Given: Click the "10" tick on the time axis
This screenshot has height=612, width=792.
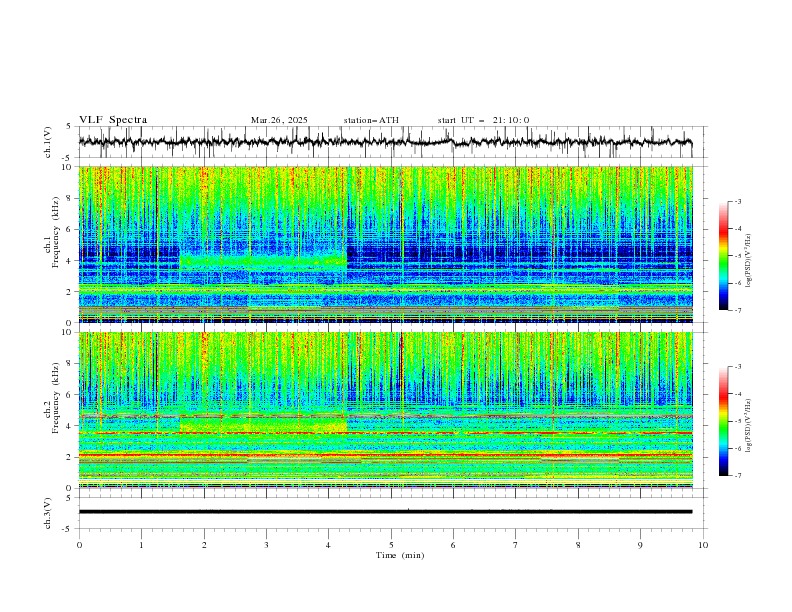Looking at the screenshot, I should 703,545.
